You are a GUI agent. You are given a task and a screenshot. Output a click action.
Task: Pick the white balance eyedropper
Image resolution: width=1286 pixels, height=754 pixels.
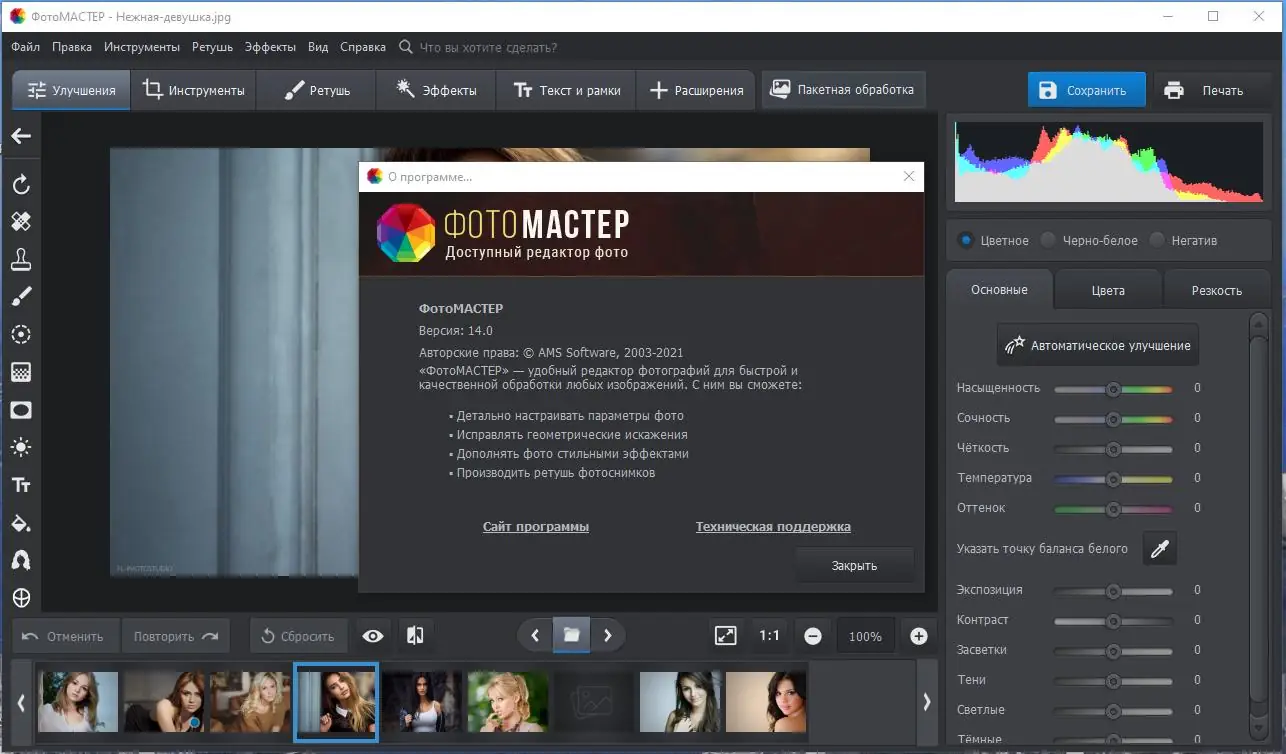click(1159, 548)
